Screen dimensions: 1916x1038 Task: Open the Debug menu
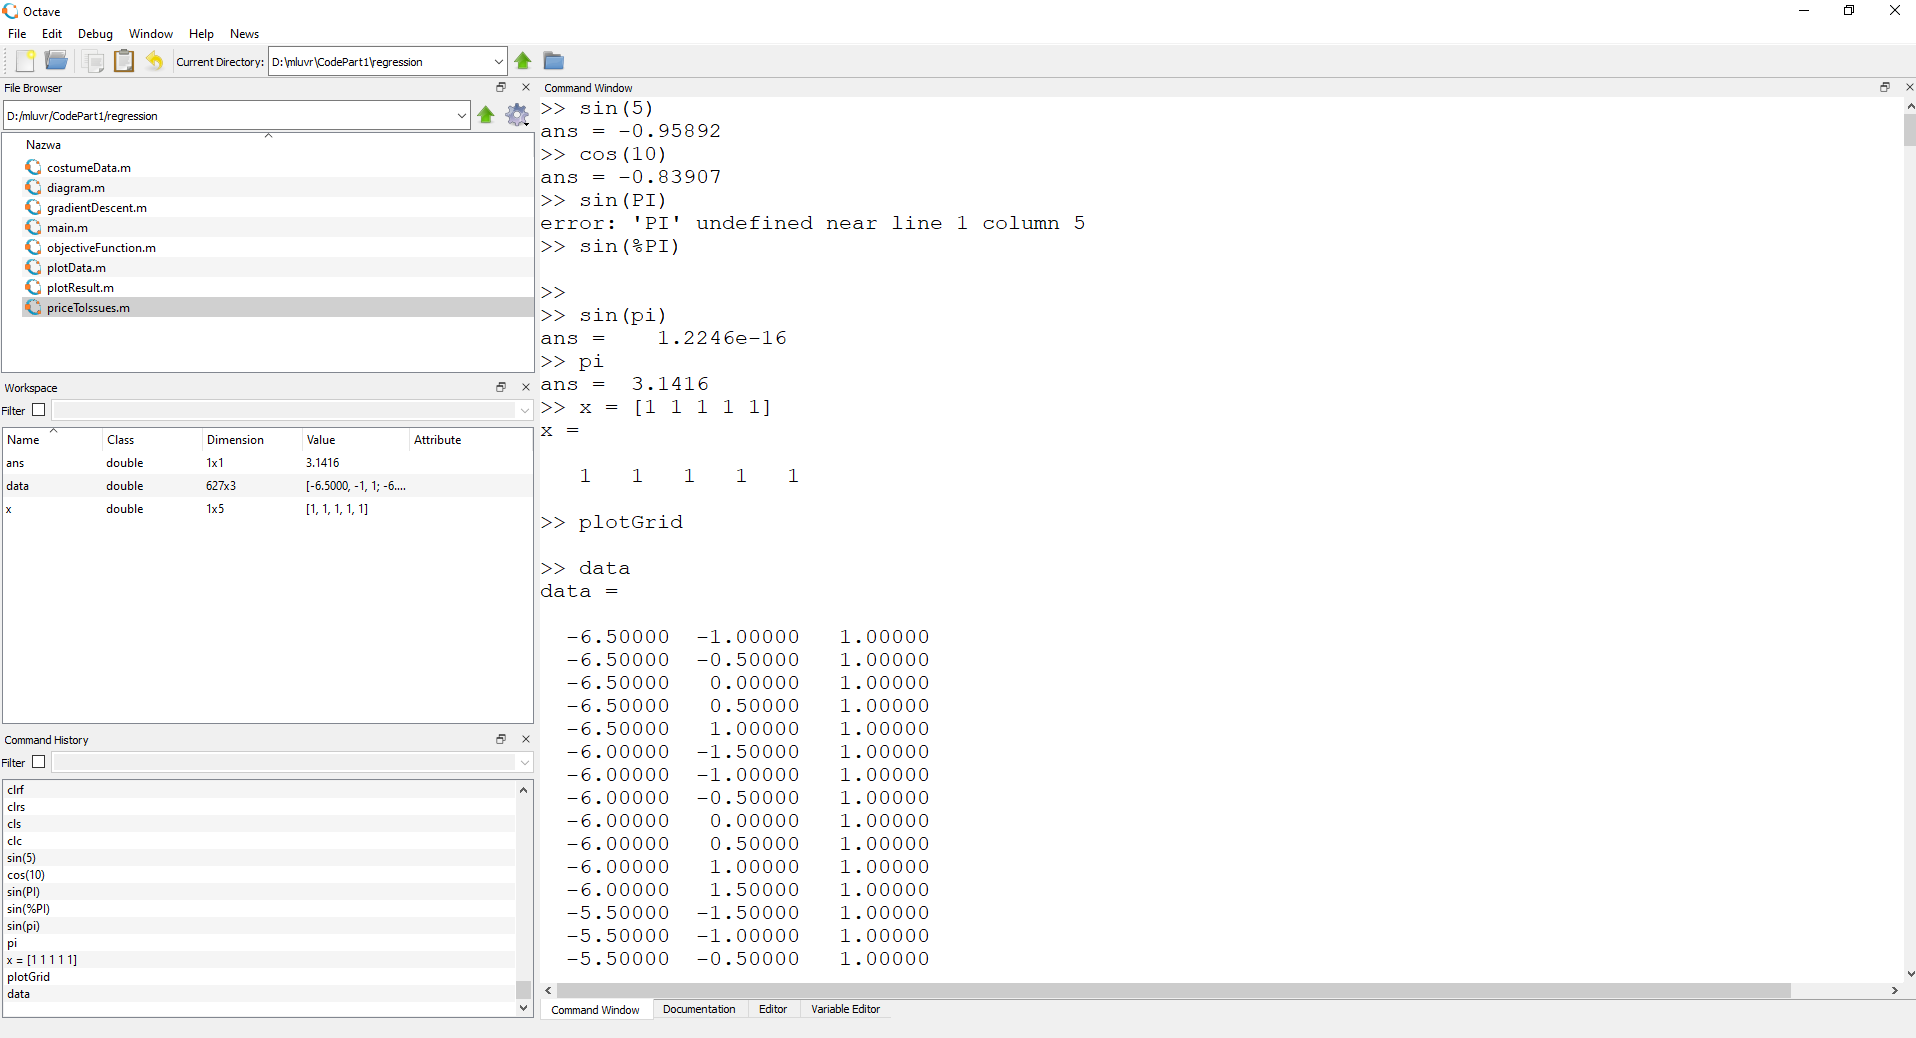(x=95, y=34)
